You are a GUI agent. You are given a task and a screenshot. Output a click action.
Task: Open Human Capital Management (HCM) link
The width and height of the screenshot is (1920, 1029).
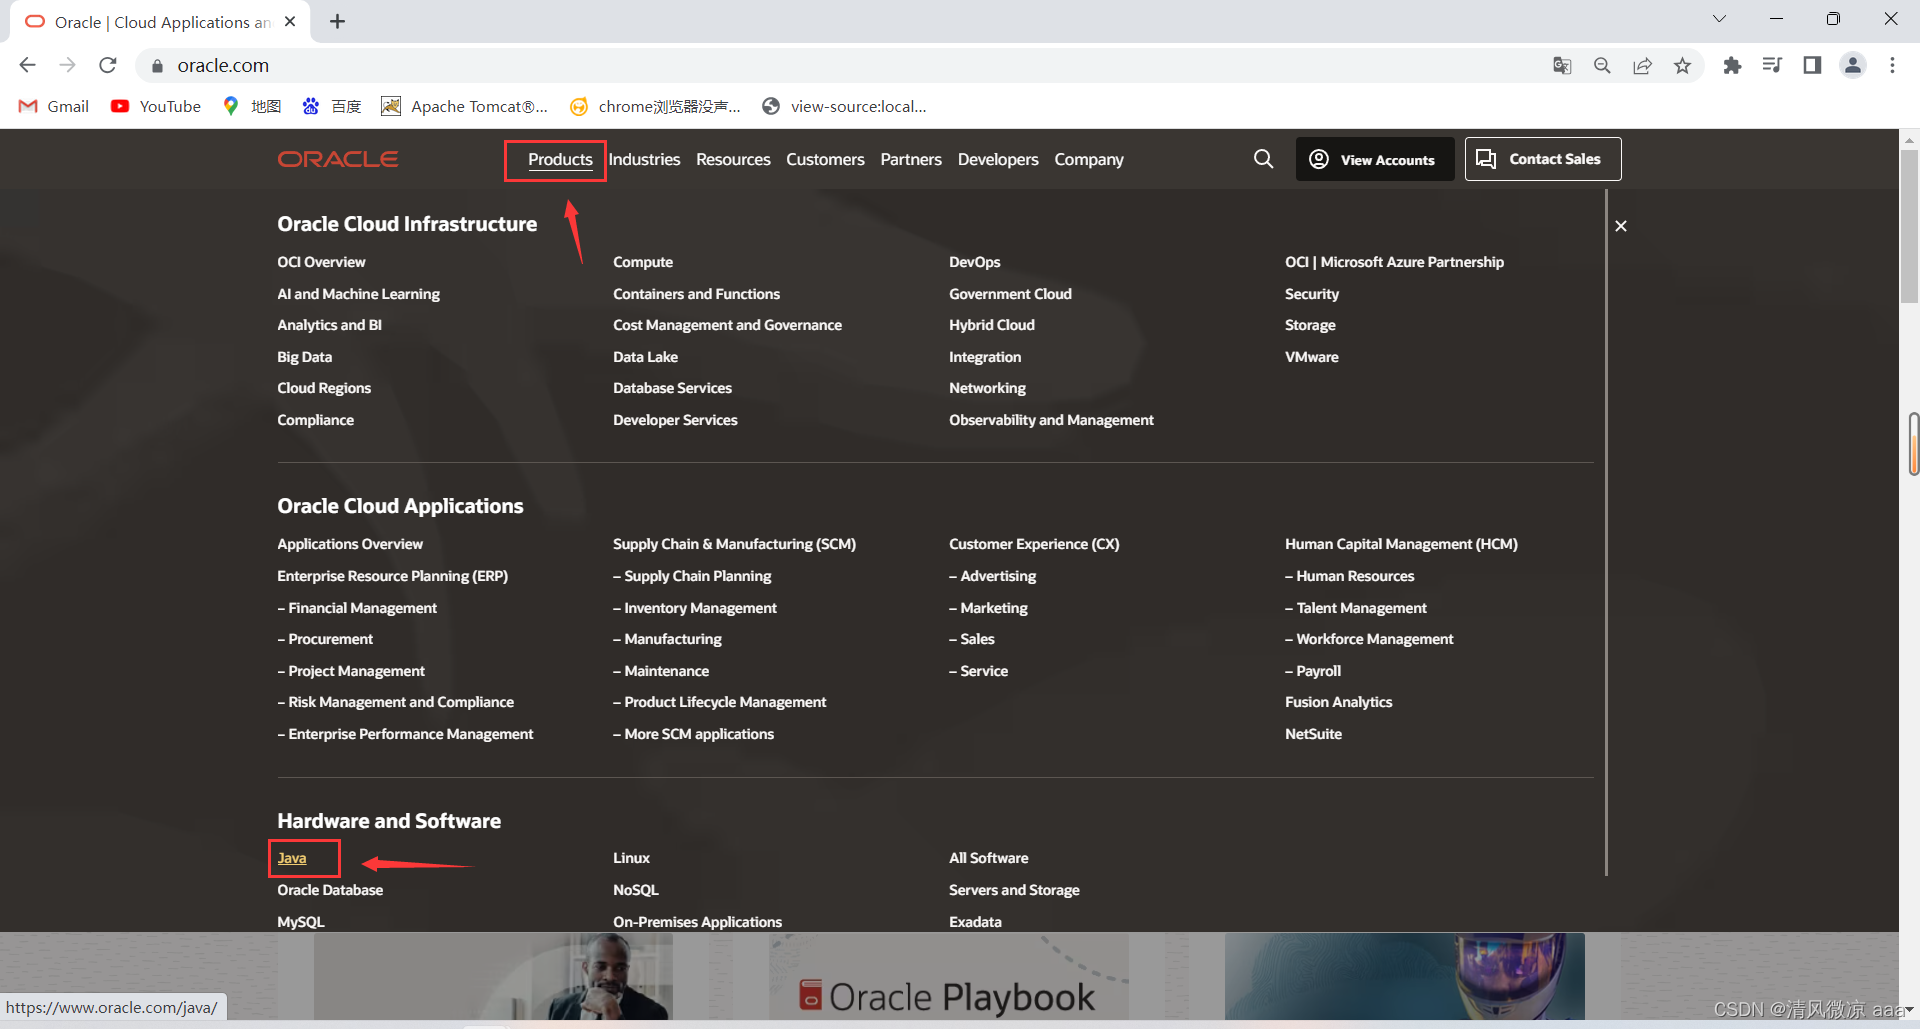pos(1401,544)
